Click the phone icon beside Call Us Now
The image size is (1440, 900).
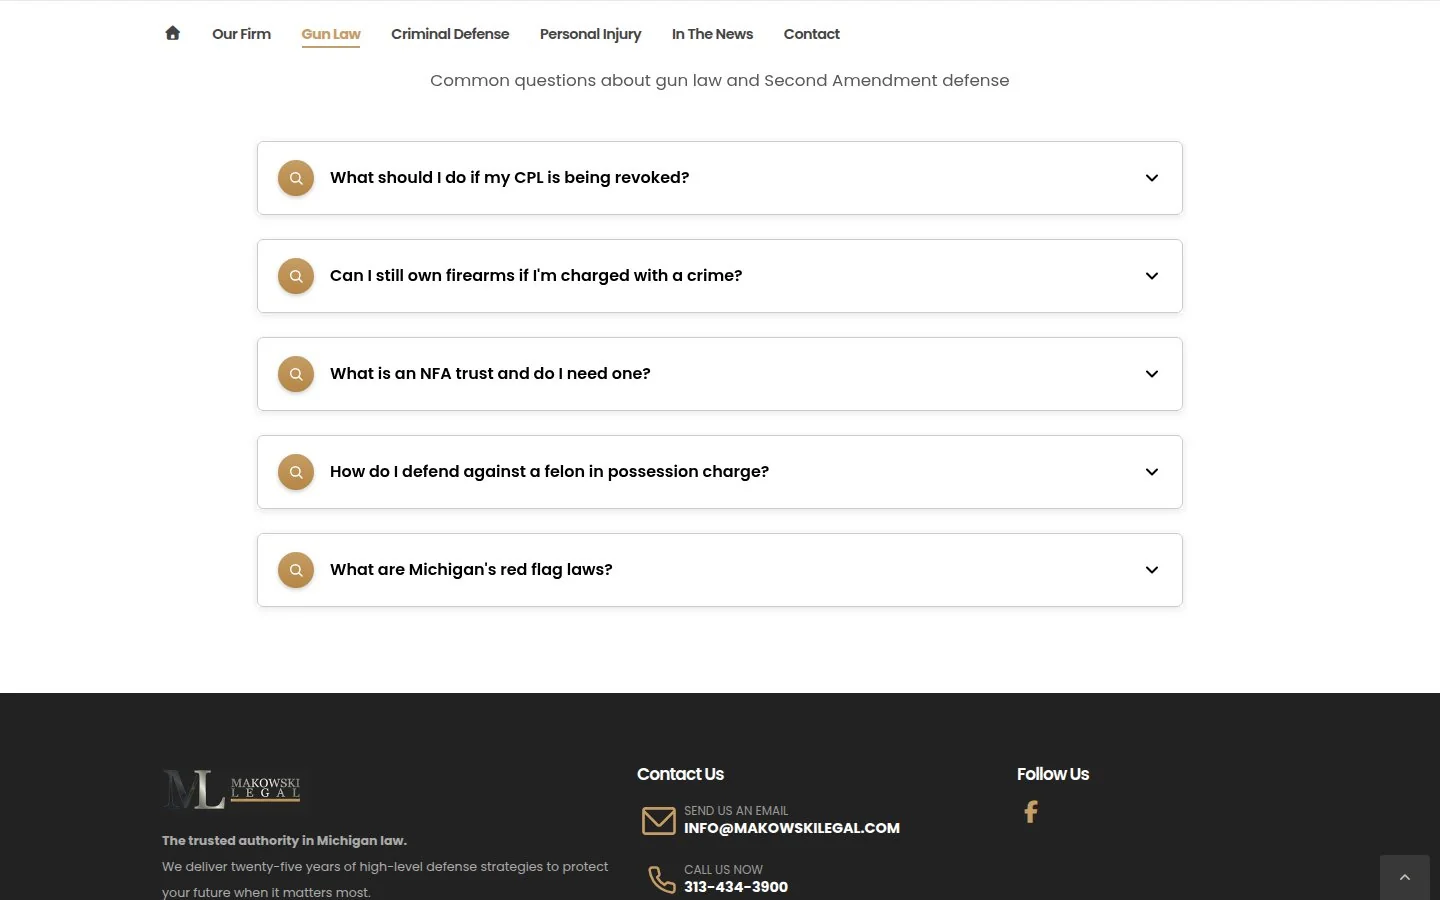click(x=661, y=879)
